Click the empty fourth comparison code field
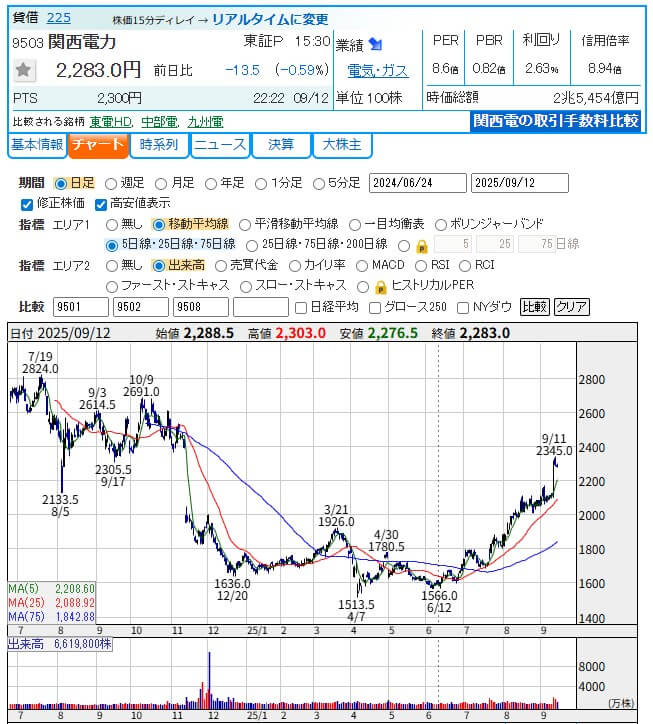 pyautogui.click(x=261, y=307)
